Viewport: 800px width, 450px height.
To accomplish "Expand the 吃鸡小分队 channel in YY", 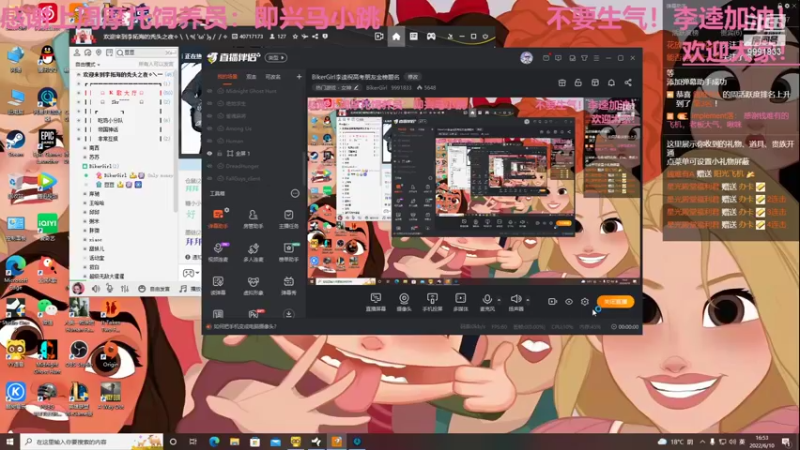I will (79, 120).
